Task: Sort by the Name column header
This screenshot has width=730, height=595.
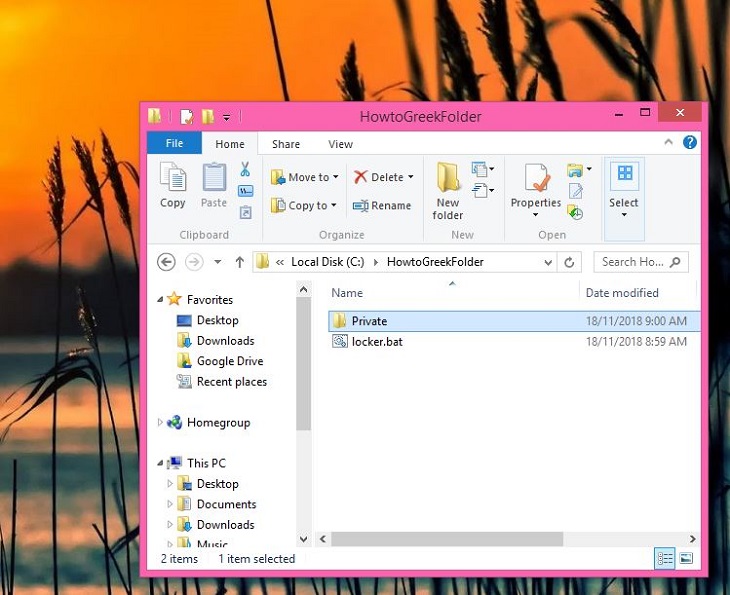Action: pos(347,293)
